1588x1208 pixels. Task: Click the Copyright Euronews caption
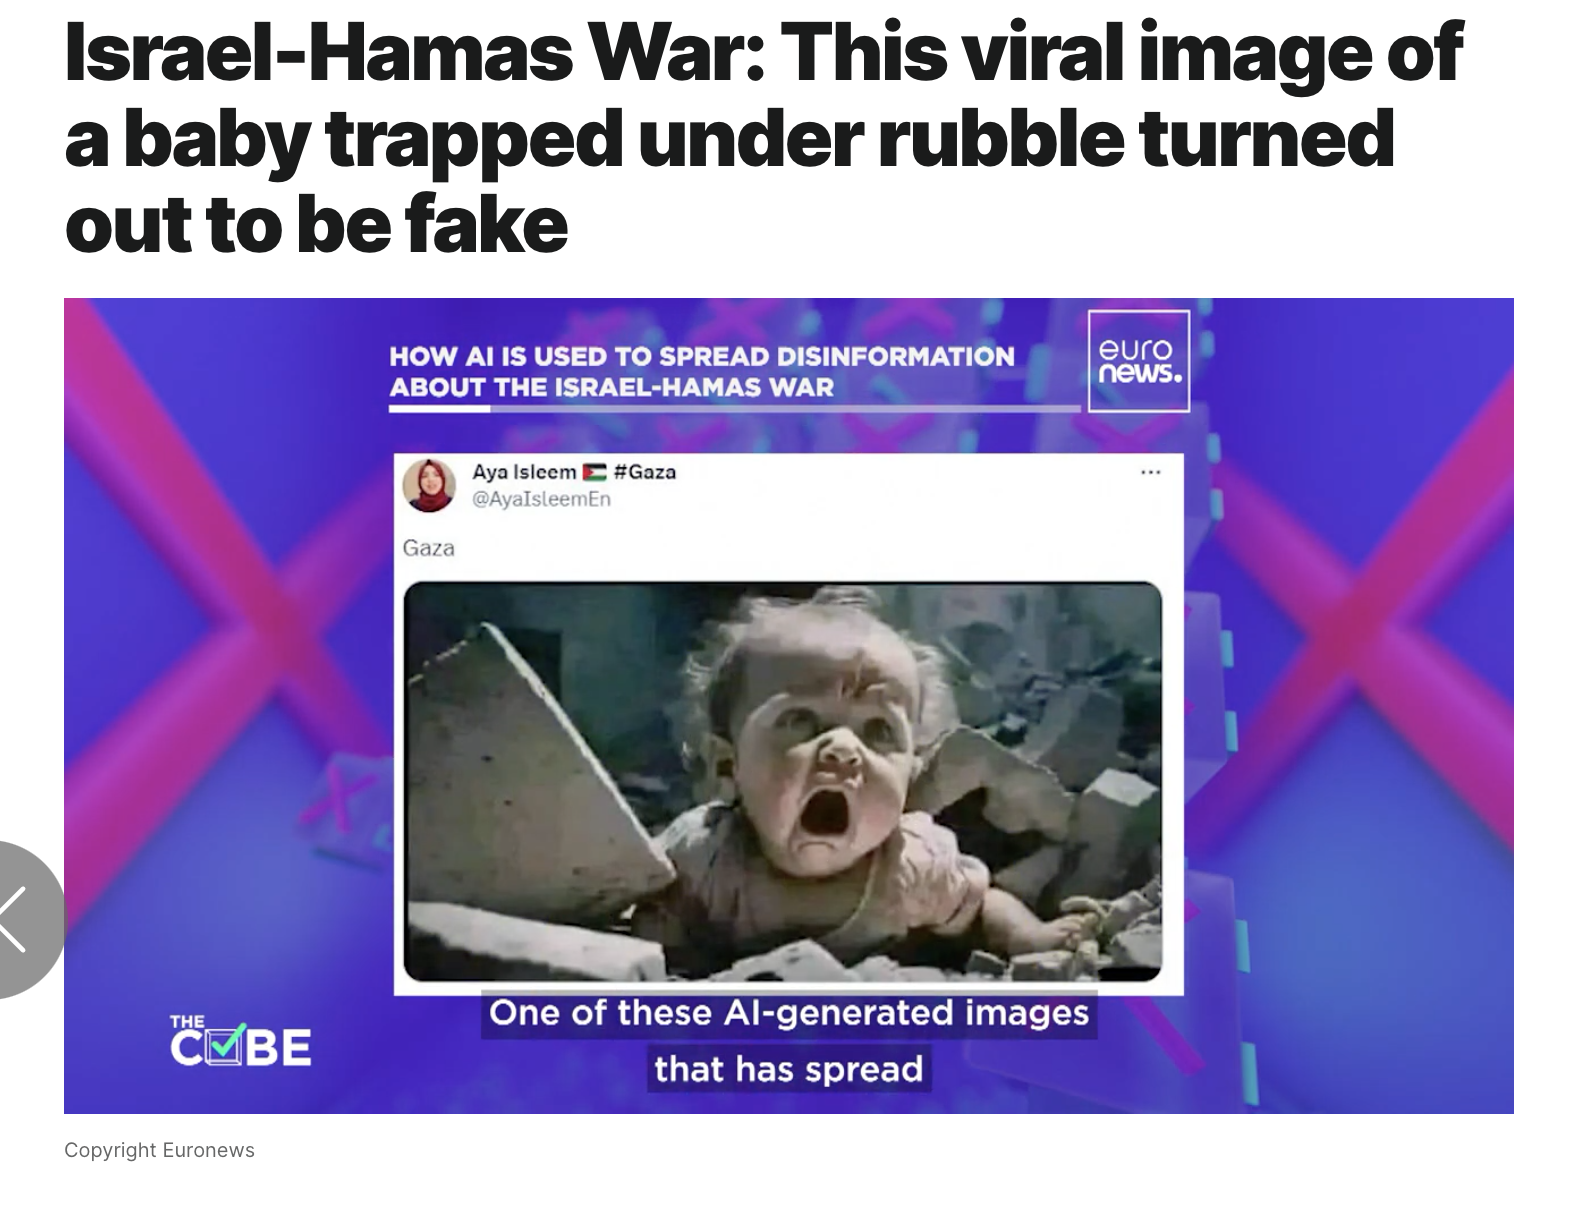coord(159,1150)
